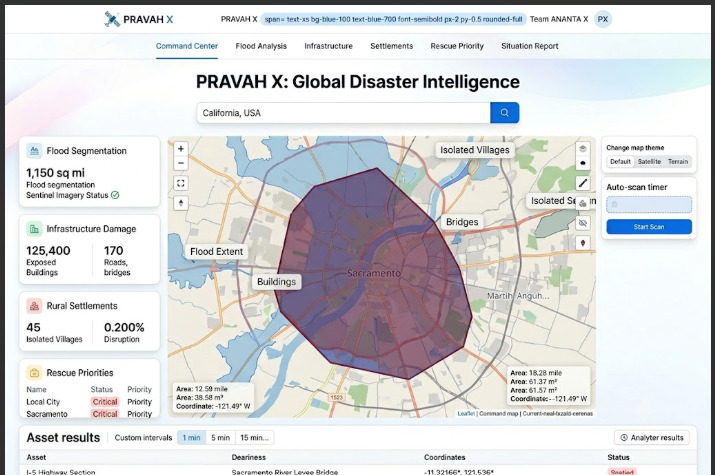
Task: Select the 15 min interval option
Action: [x=254, y=438]
